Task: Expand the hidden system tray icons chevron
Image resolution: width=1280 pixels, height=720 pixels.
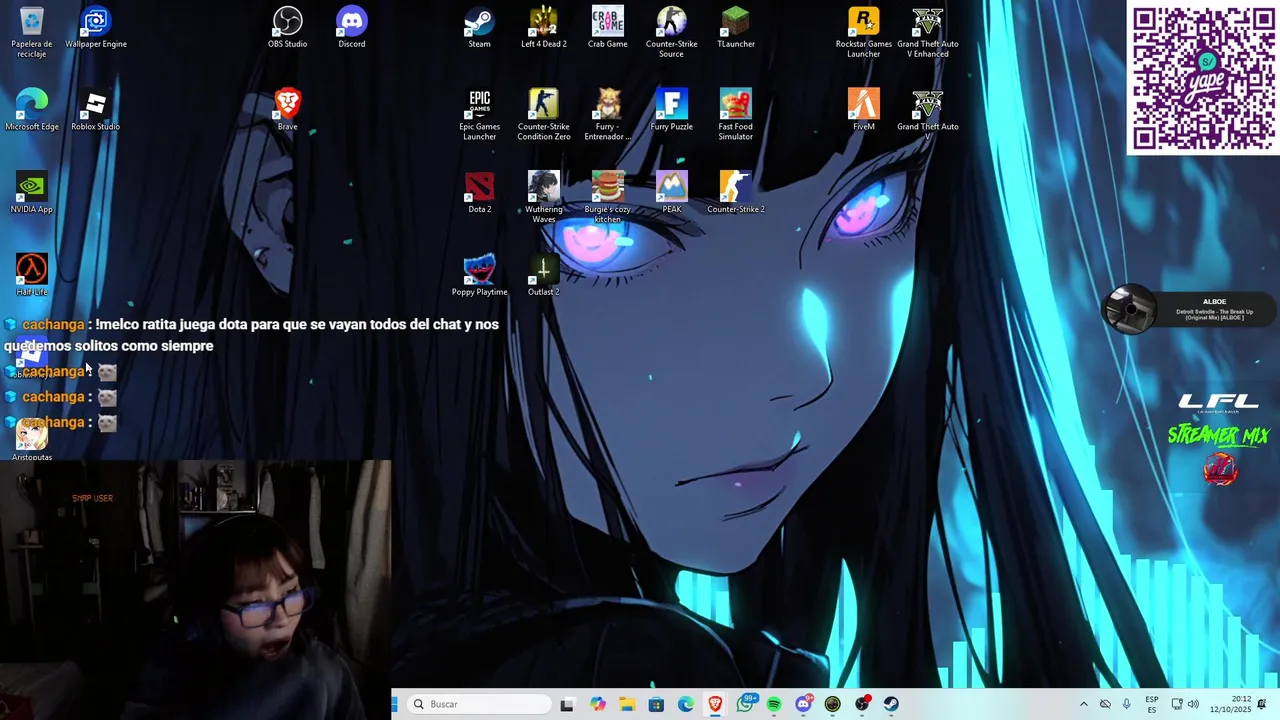Action: [1083, 704]
